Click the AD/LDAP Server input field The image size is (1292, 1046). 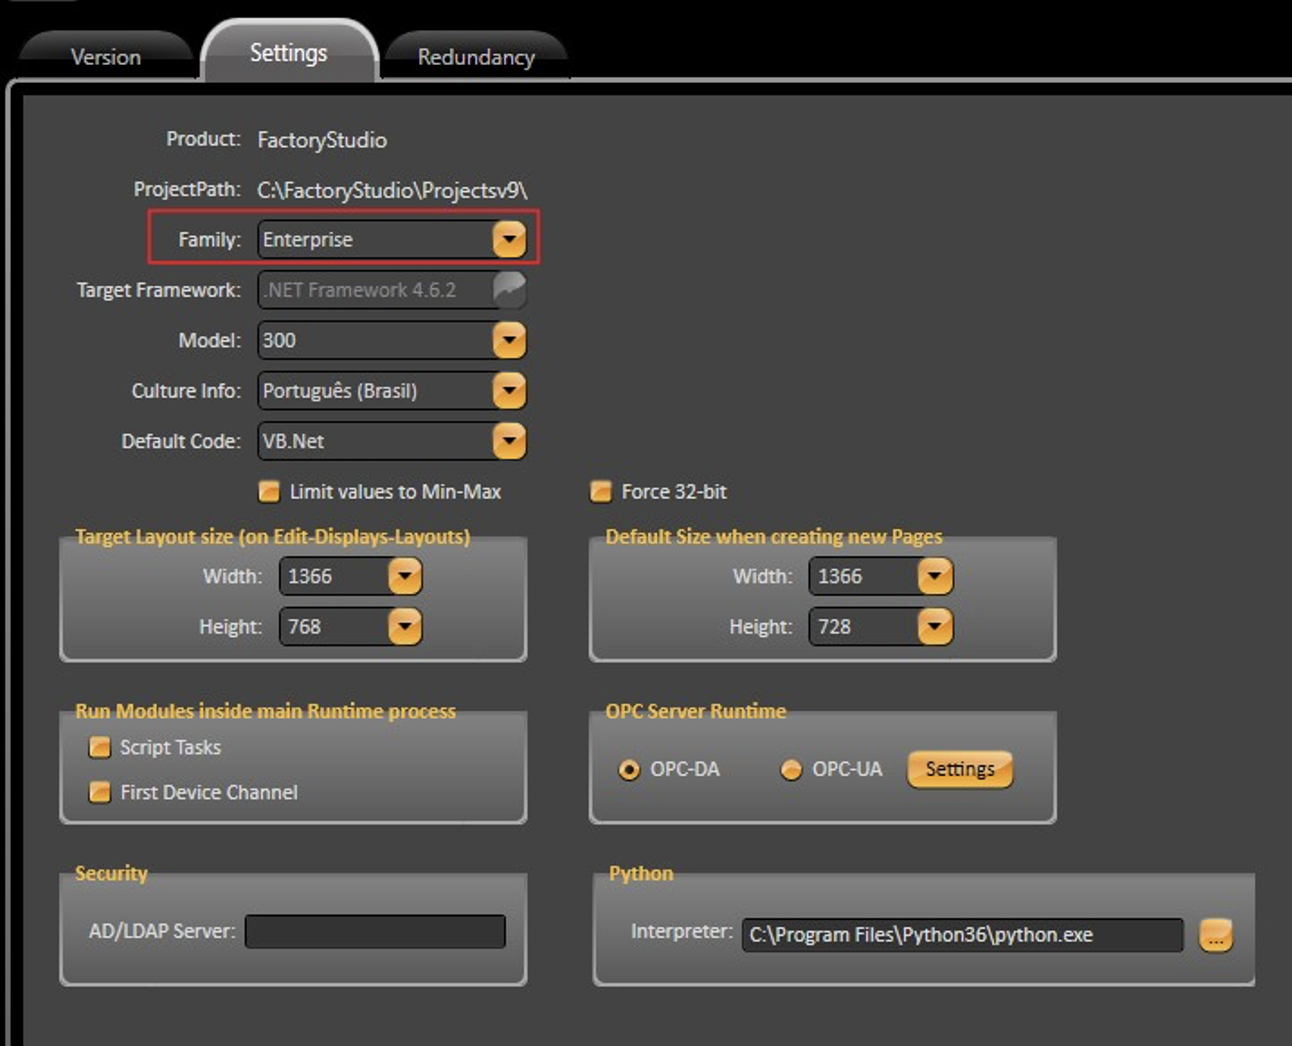(x=375, y=931)
